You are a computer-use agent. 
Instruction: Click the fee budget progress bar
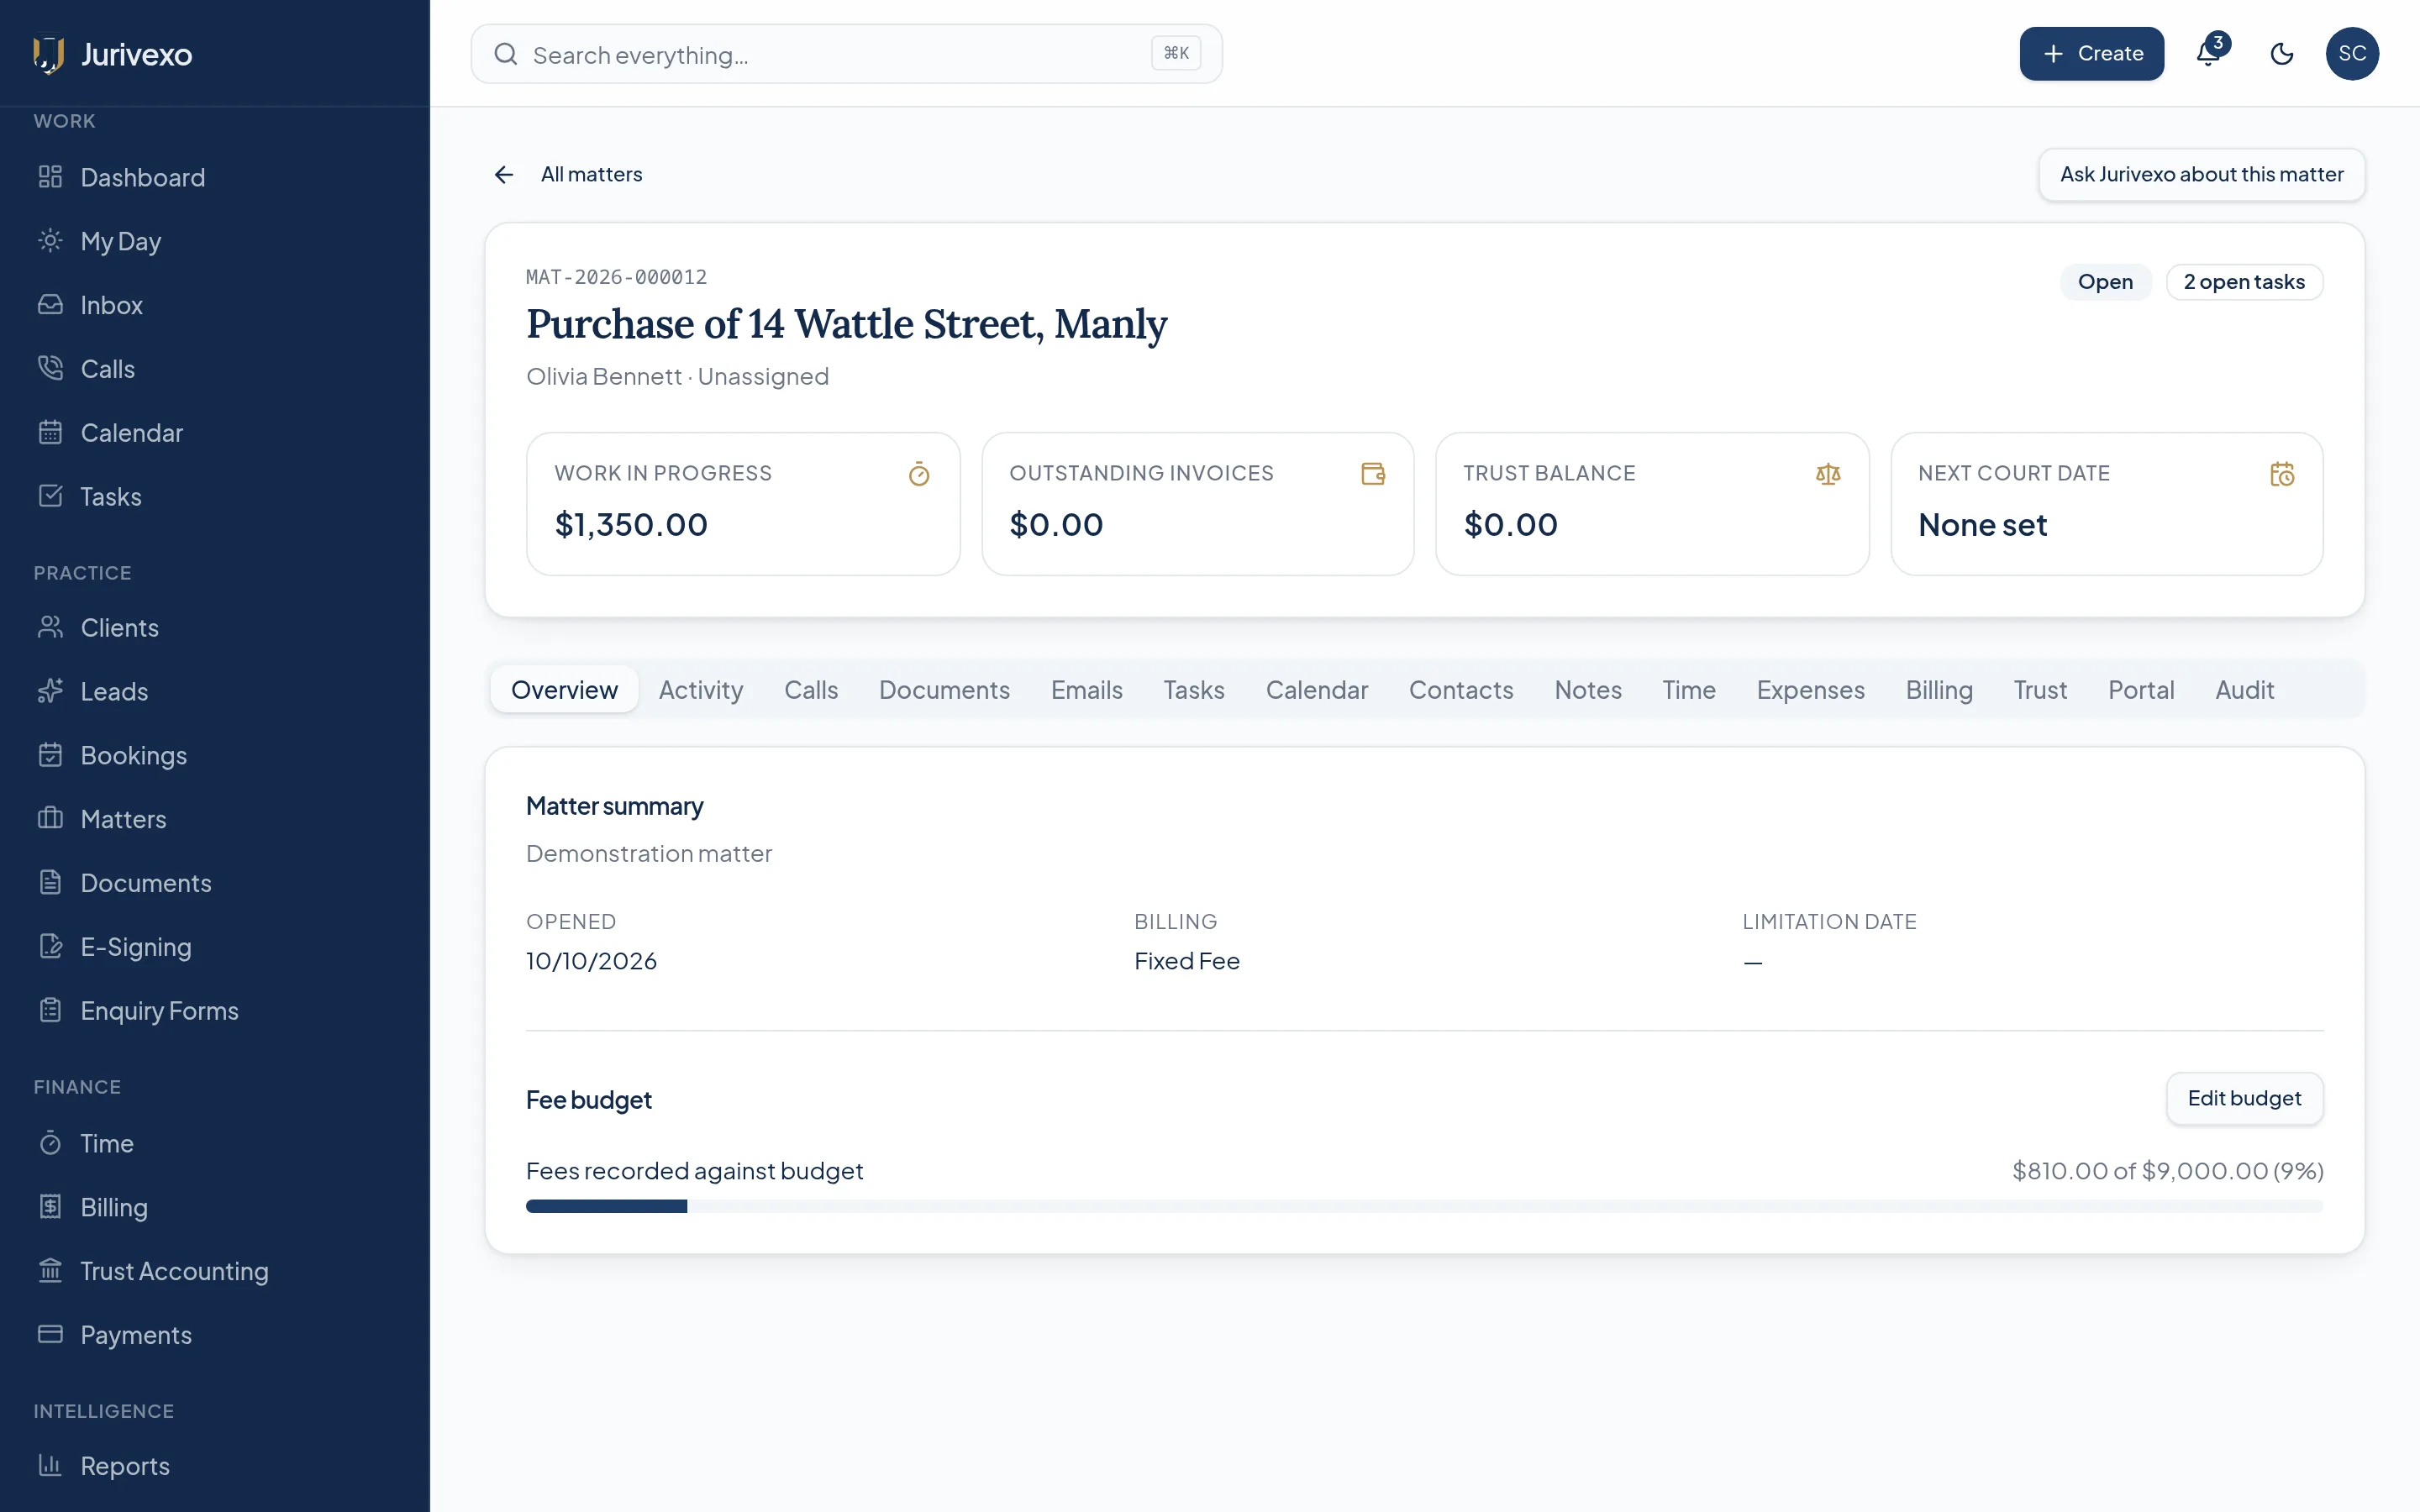[1424, 1206]
